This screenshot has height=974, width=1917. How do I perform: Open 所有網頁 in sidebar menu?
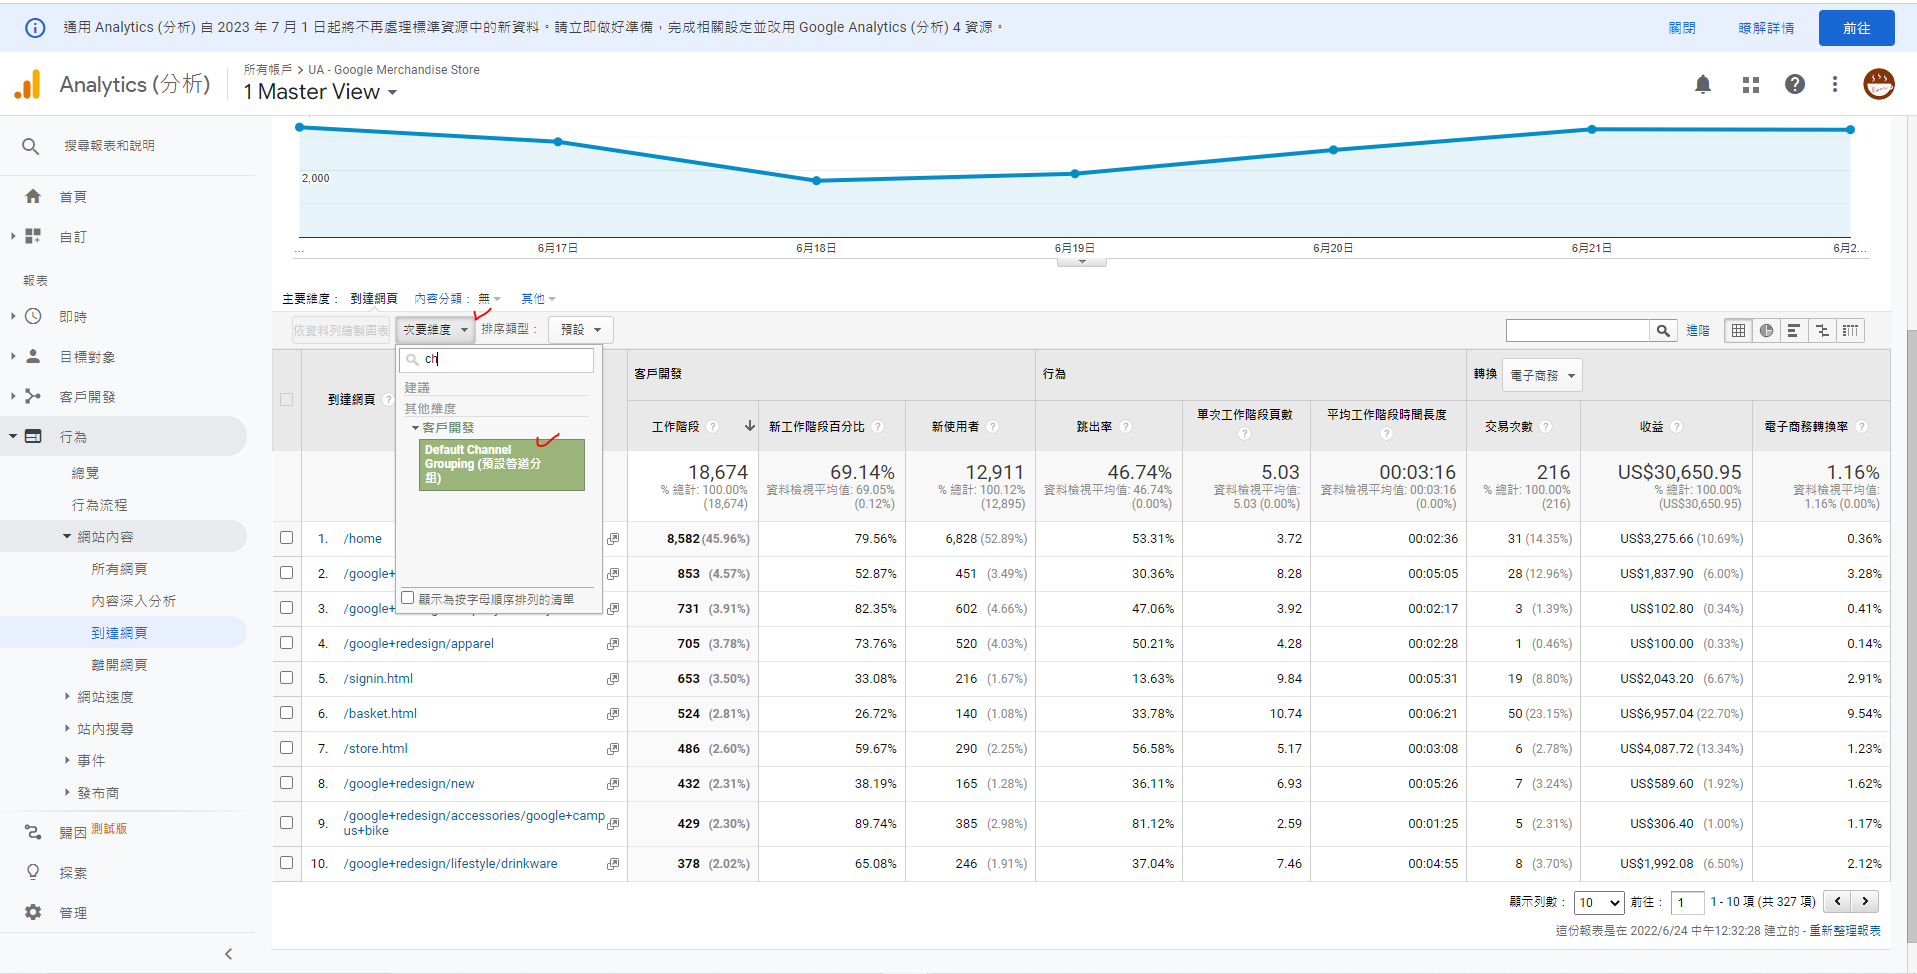coord(119,569)
